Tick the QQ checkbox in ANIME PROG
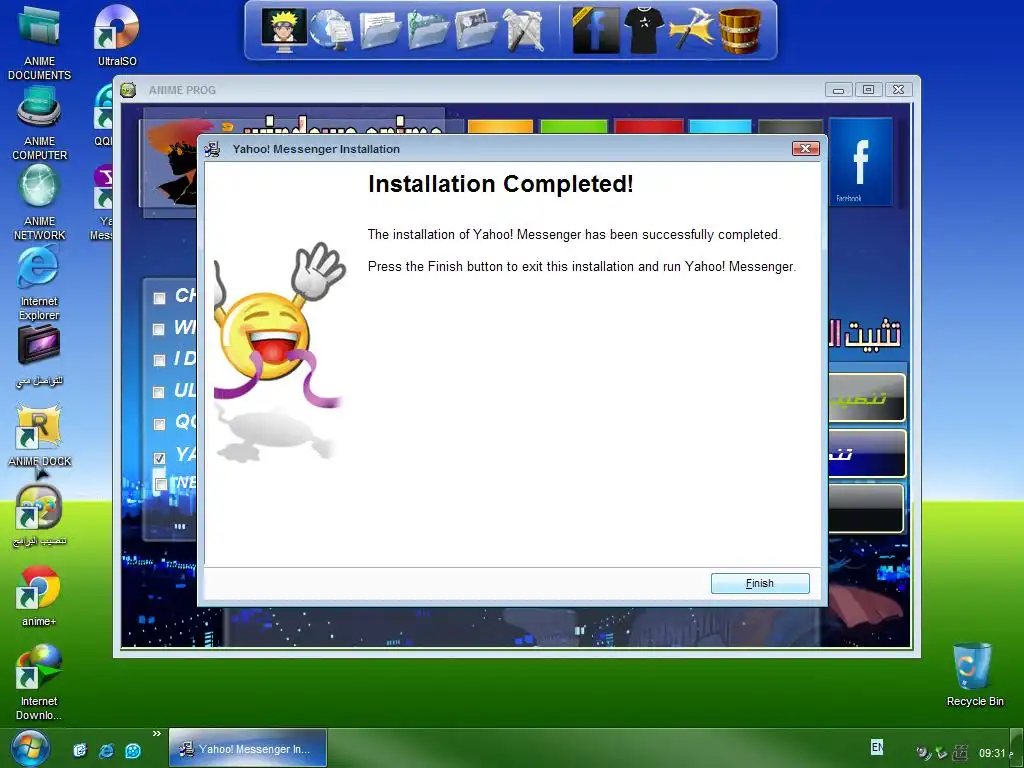1024x768 pixels. [x=159, y=424]
